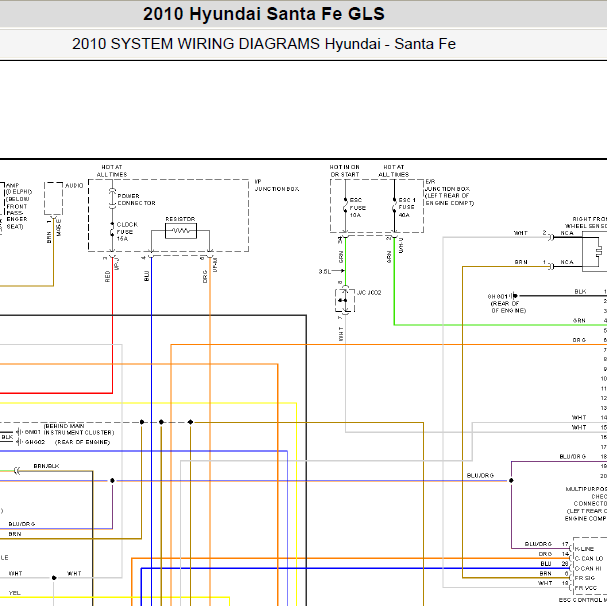Click the "BRN/BLK" wire label
Screen dimensions: 607x606
(x=46, y=466)
